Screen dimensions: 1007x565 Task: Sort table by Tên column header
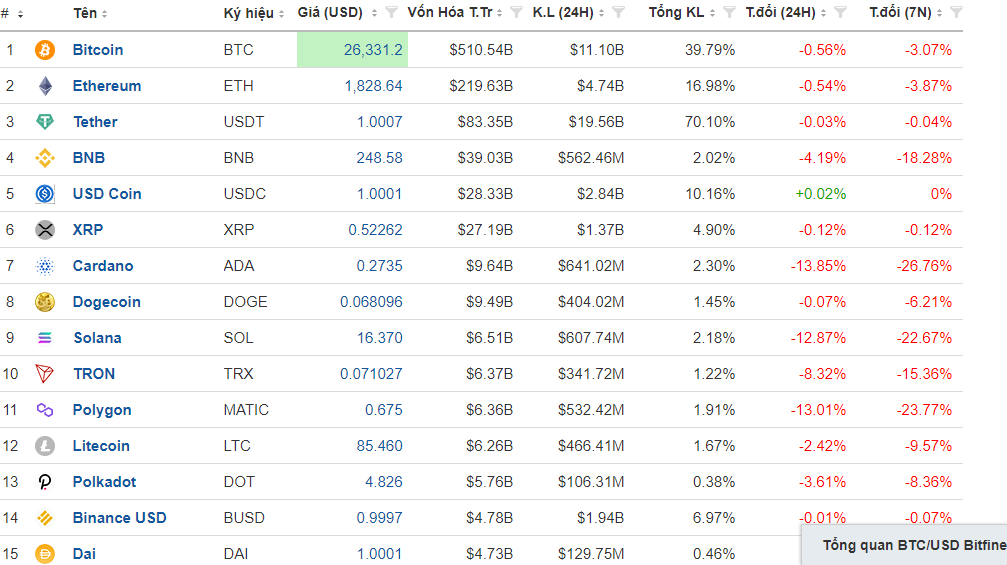[x=90, y=13]
